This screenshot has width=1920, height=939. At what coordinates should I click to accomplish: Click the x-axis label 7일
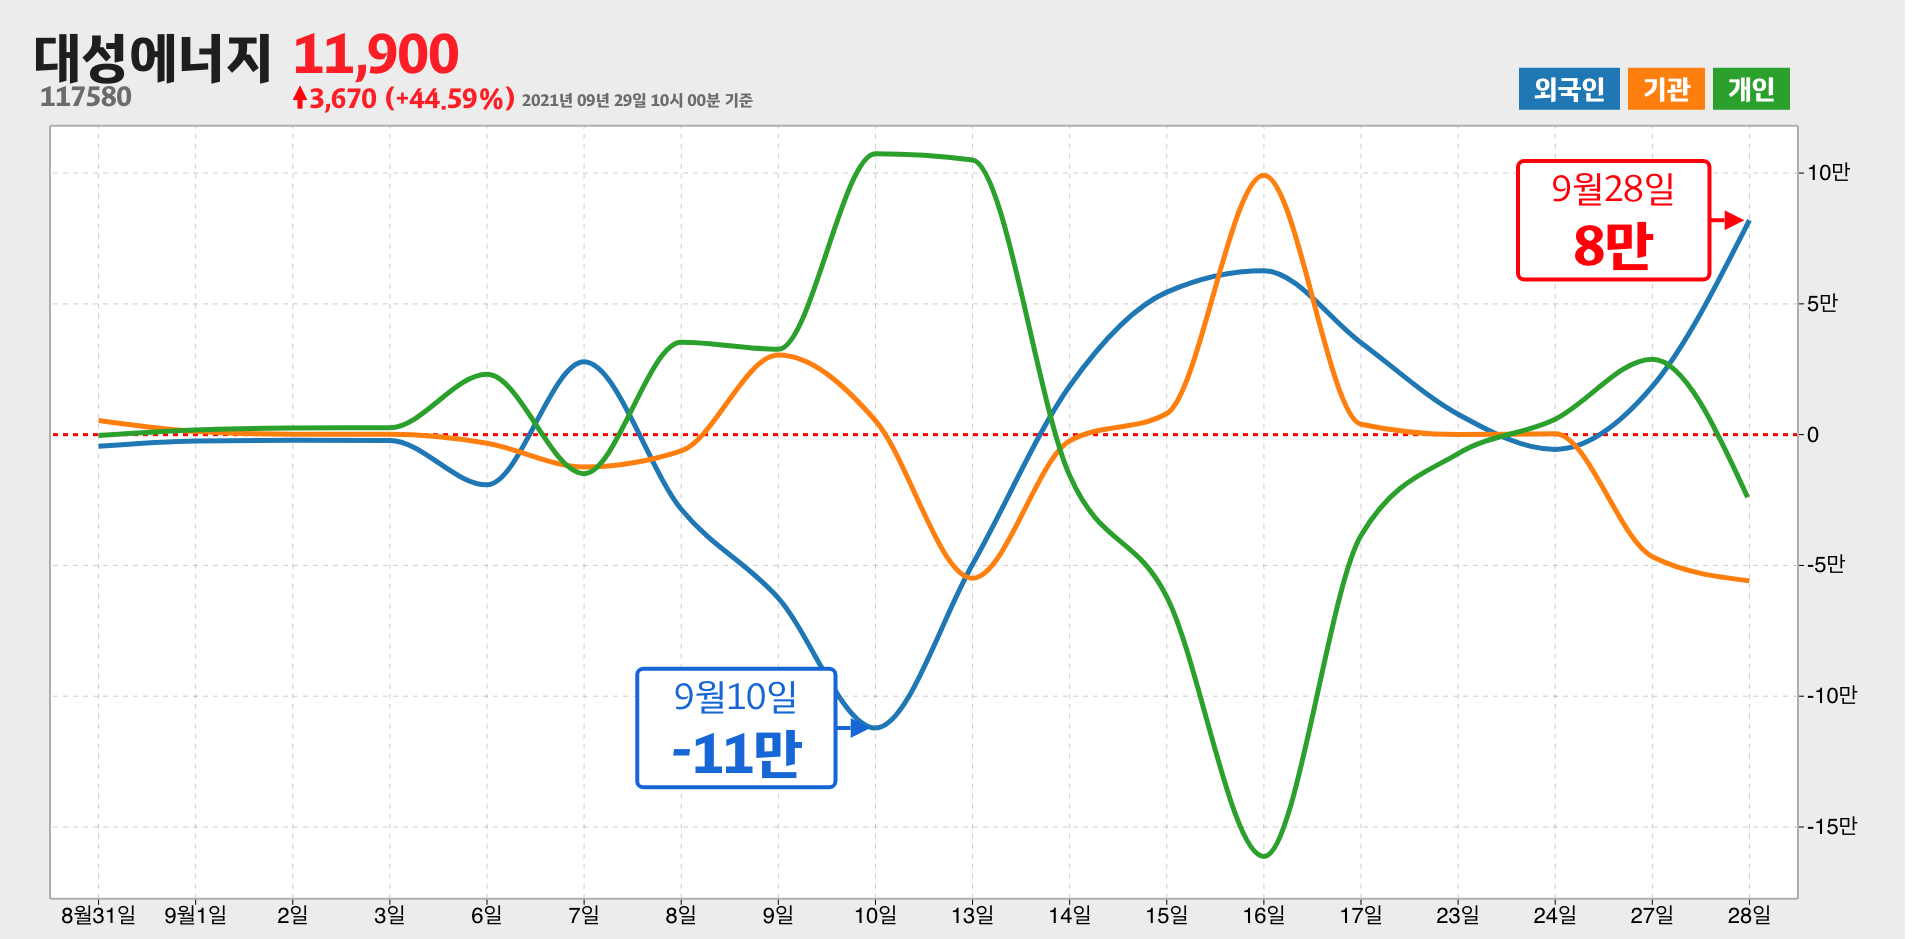pyautogui.click(x=583, y=915)
